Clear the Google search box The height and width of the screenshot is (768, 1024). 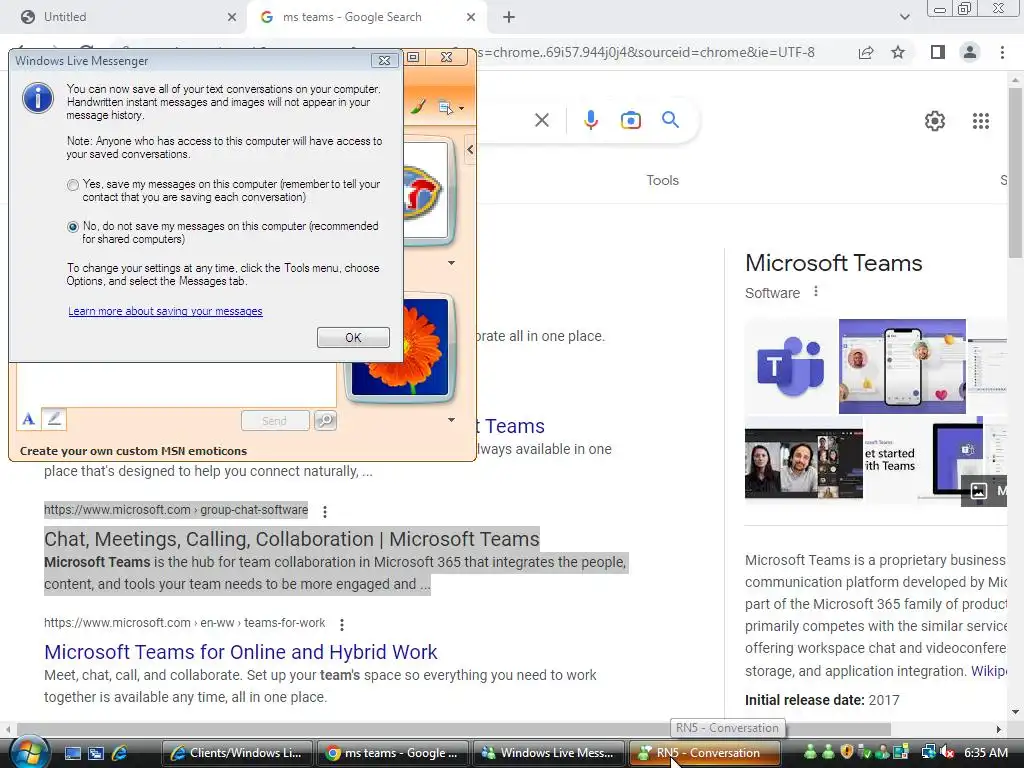pyautogui.click(x=541, y=120)
